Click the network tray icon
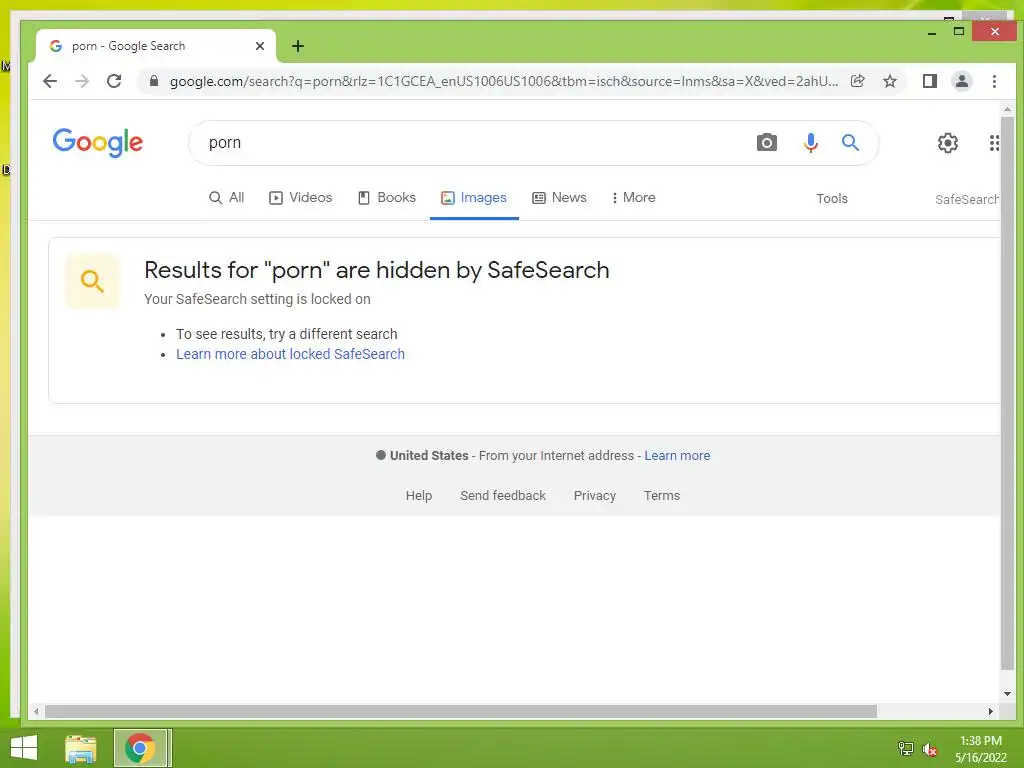This screenshot has height=768, width=1024. point(906,749)
